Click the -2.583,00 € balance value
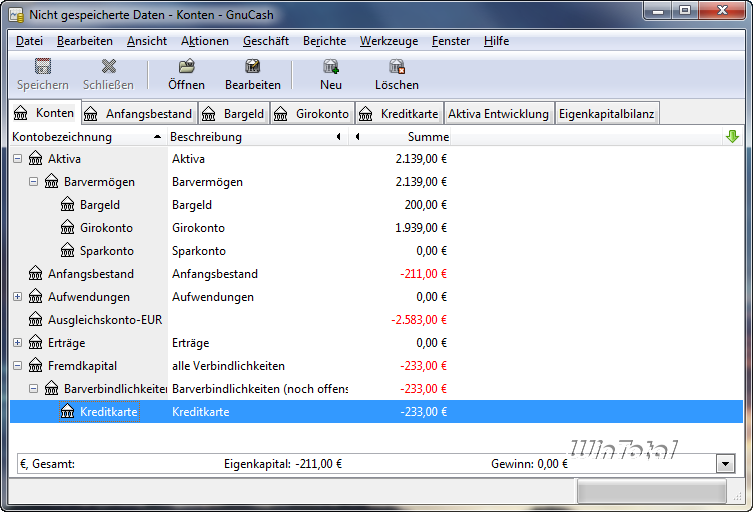 tap(419, 320)
